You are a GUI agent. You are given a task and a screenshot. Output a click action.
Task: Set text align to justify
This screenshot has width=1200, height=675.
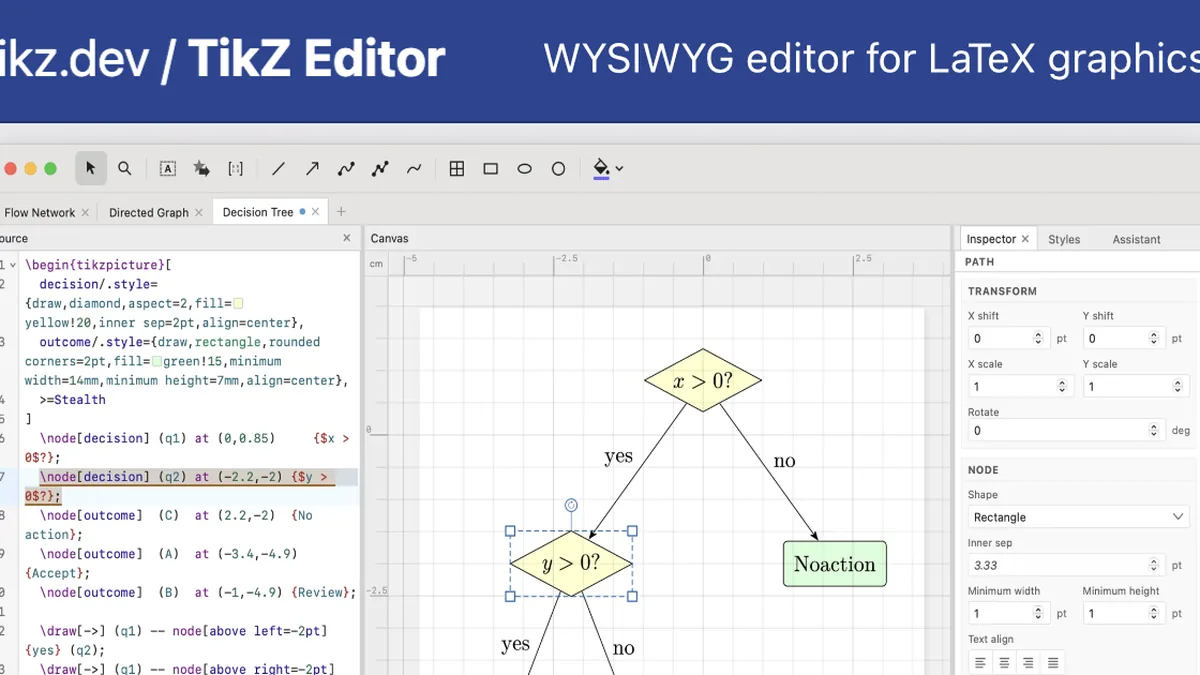pos(1052,663)
